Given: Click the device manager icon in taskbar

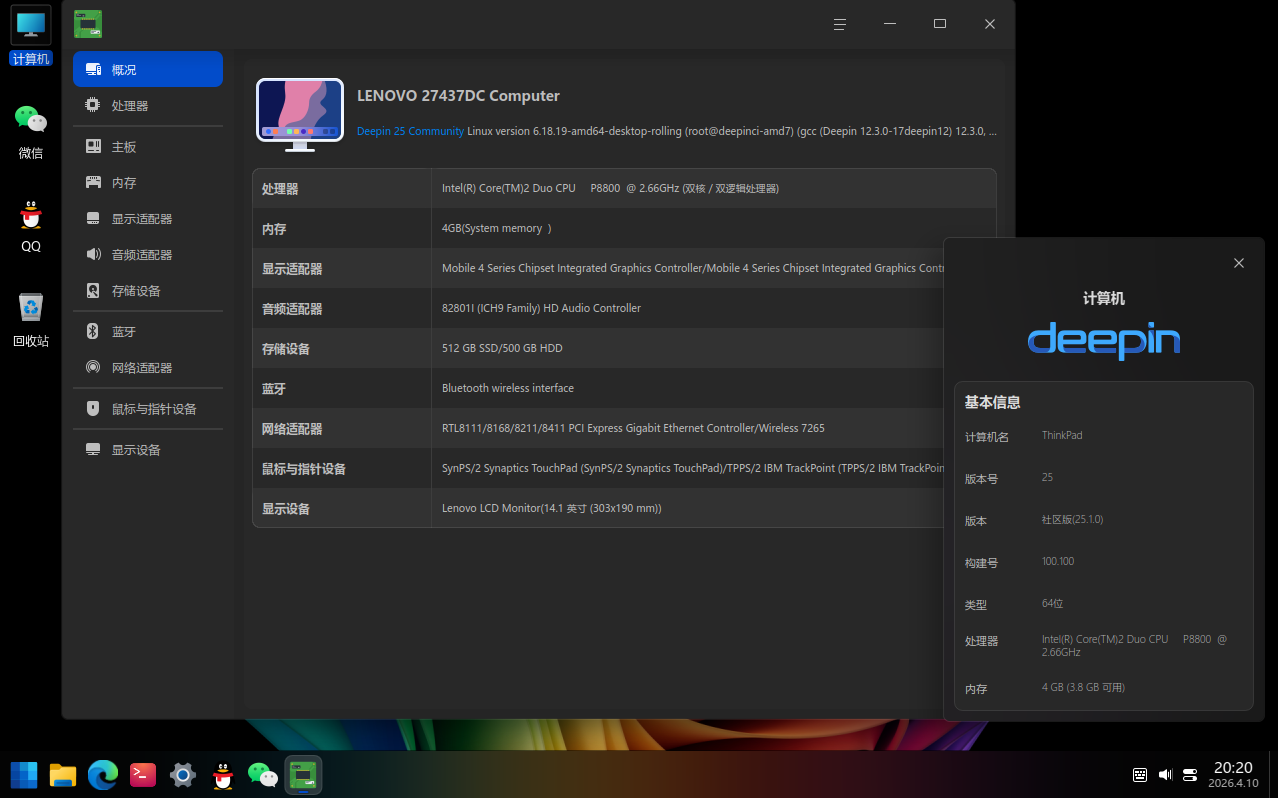Looking at the screenshot, I should click(303, 774).
